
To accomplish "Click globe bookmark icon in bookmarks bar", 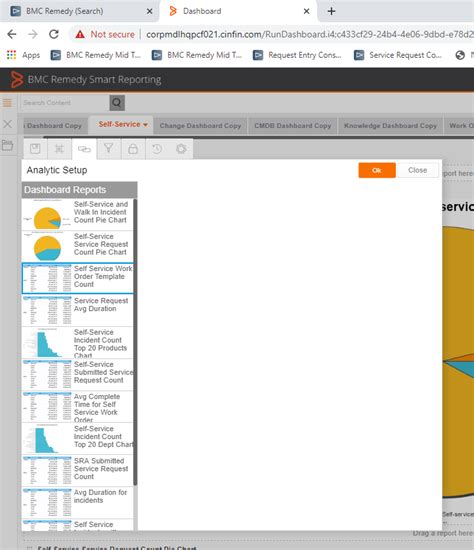I will 460,55.
